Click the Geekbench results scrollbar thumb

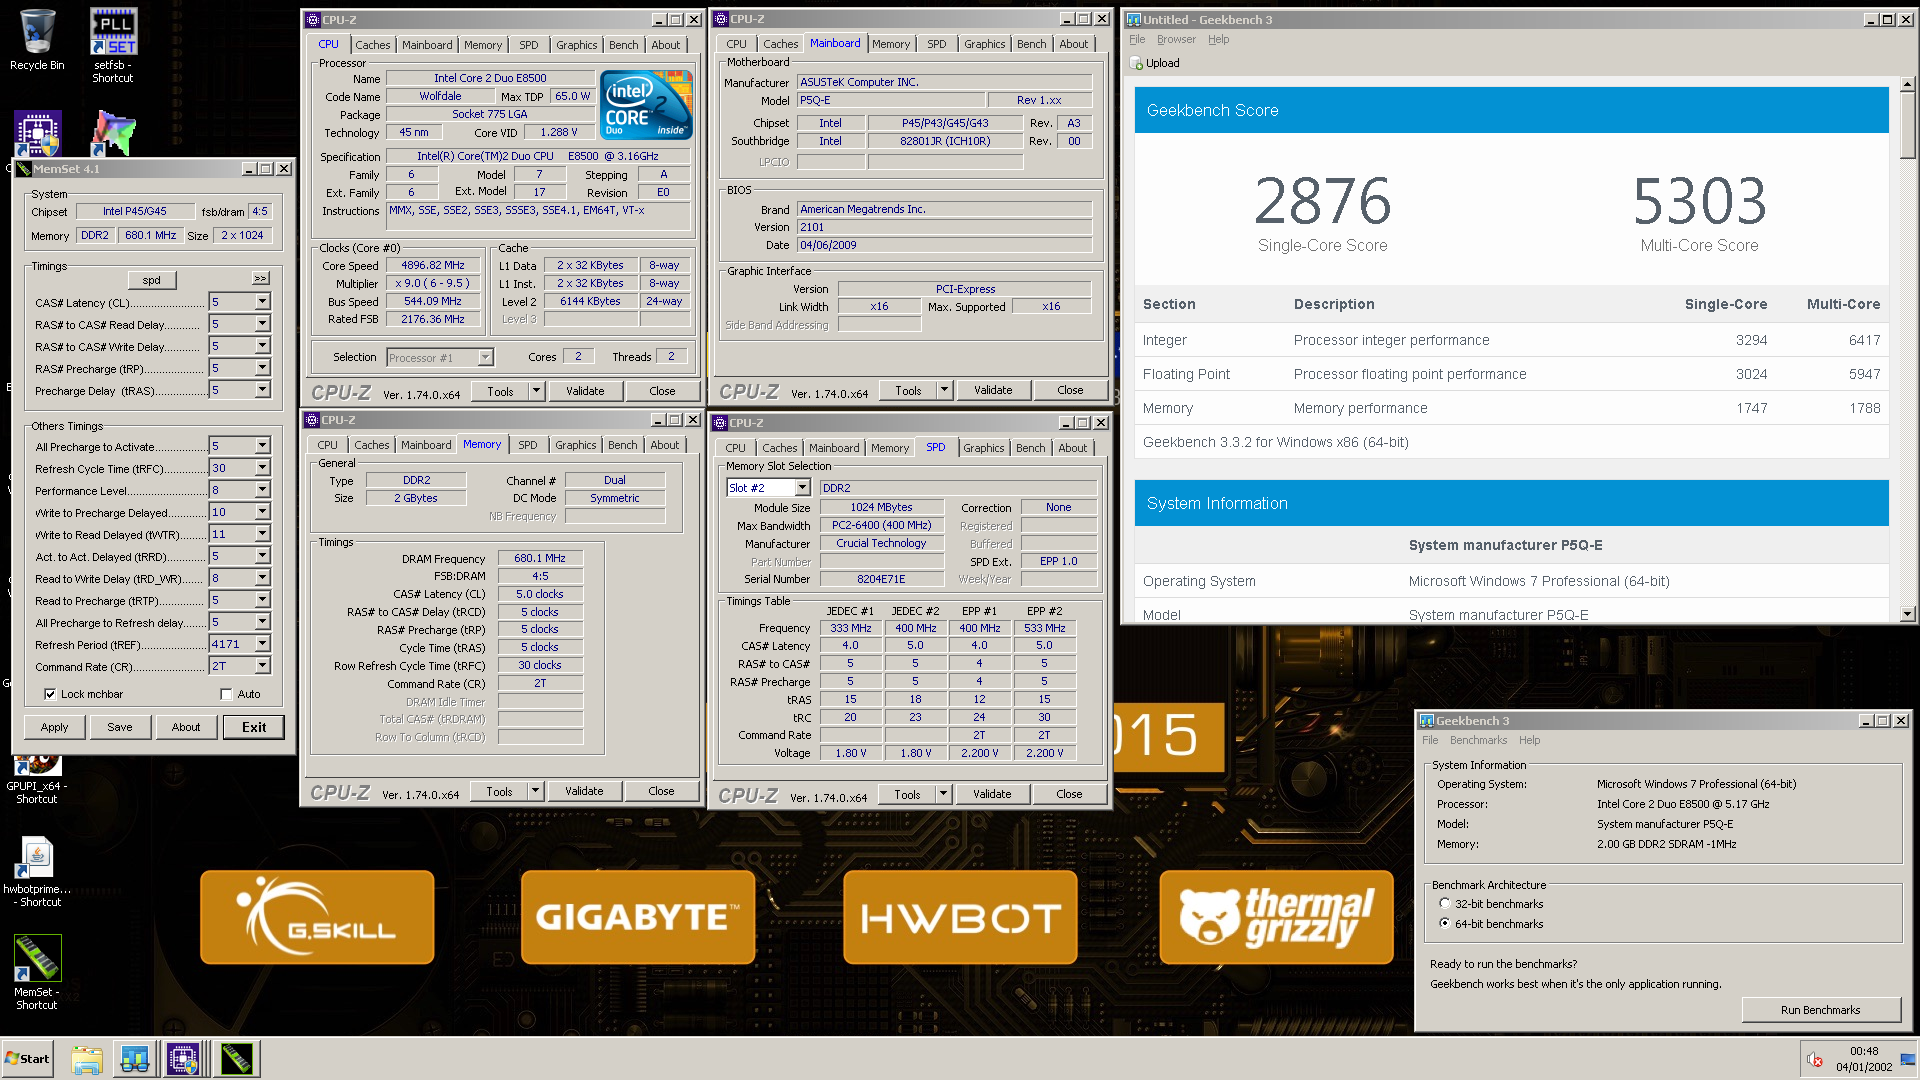click(1908, 127)
